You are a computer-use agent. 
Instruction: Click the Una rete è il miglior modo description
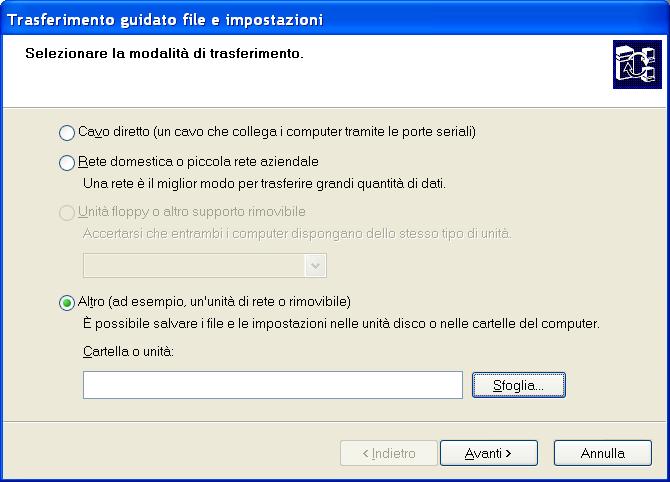264,183
